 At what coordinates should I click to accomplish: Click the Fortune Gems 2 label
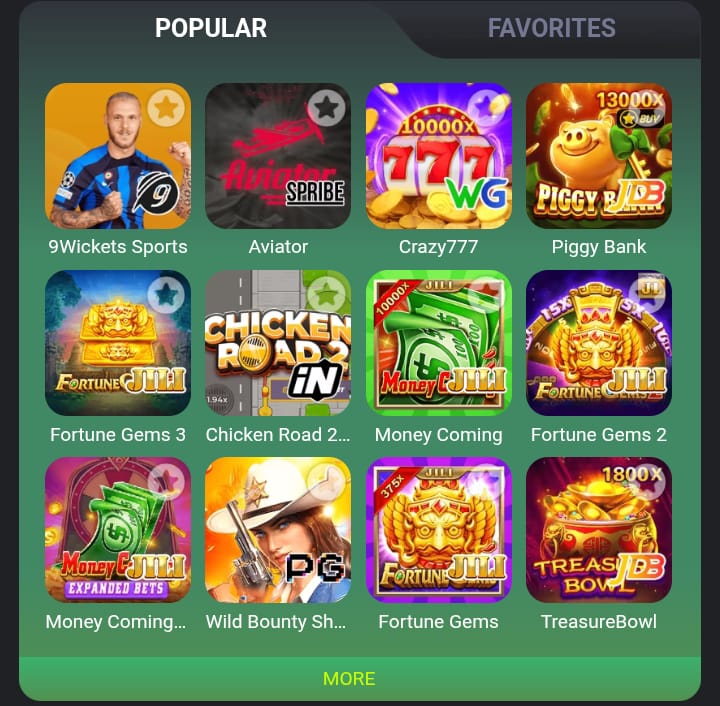599,435
